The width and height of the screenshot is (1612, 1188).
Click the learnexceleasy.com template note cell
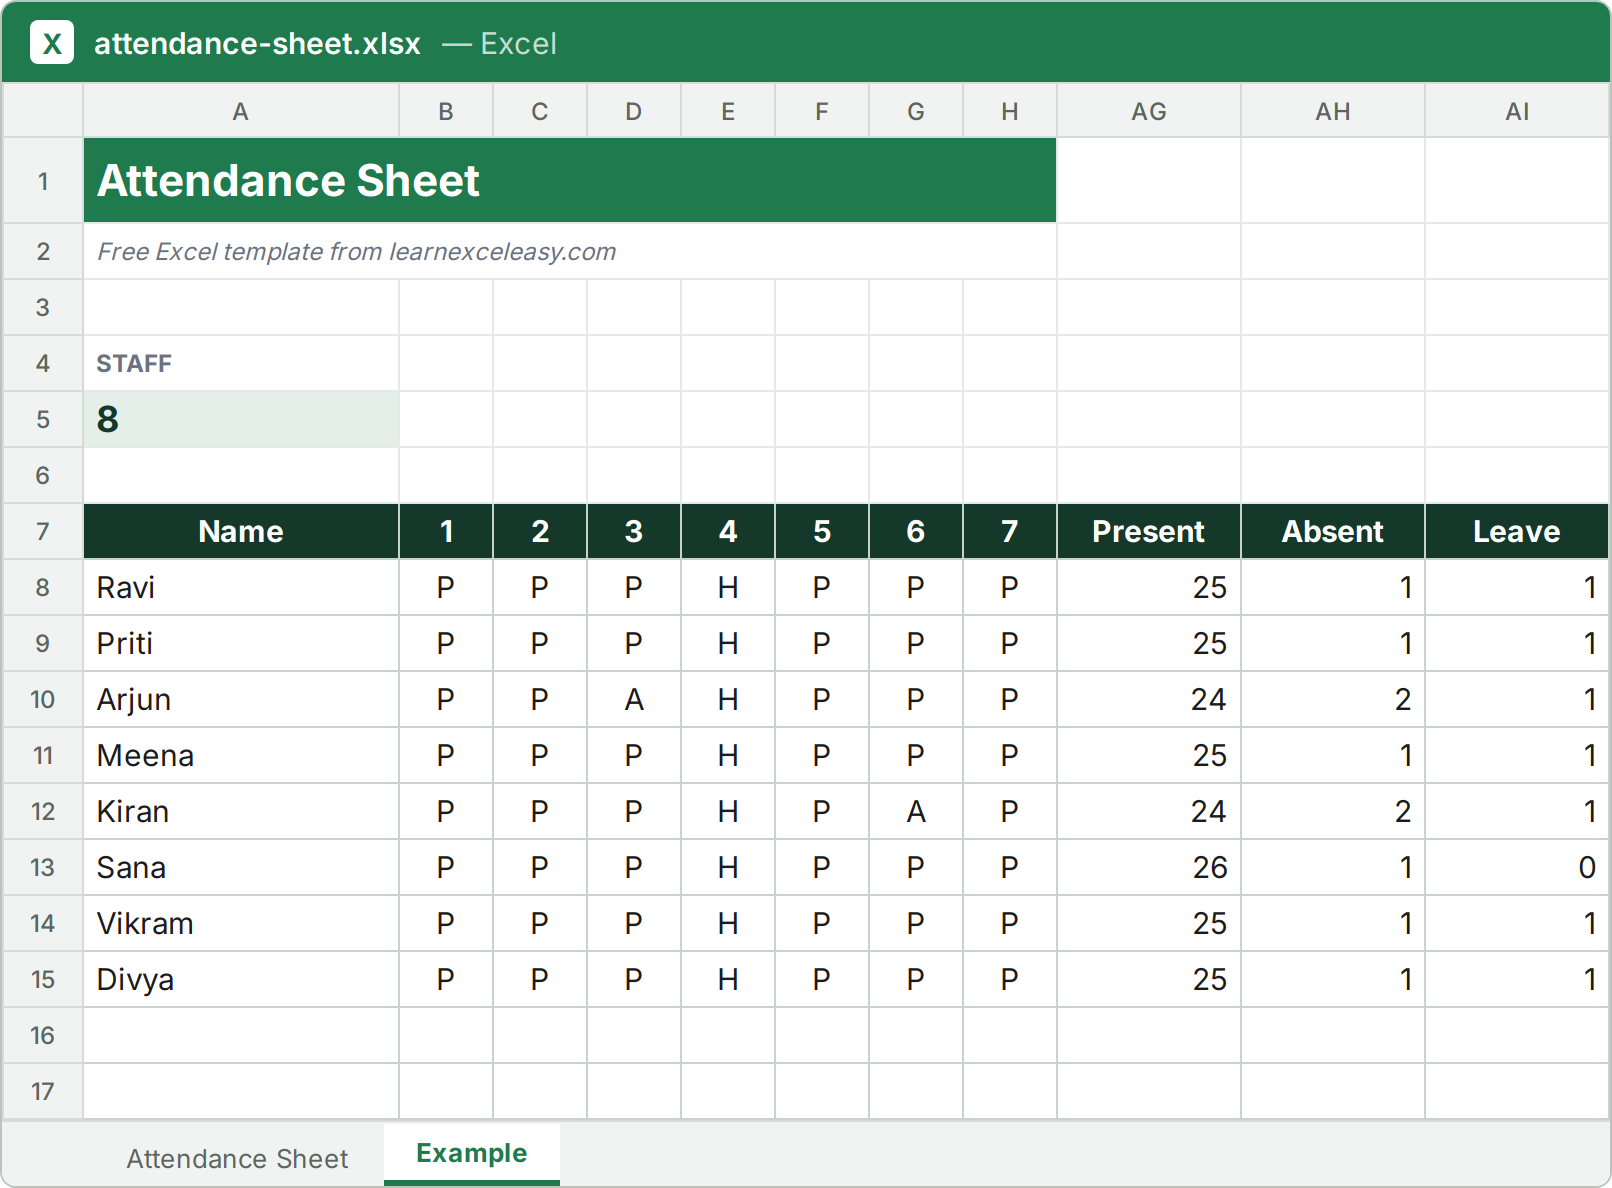pyautogui.click(x=570, y=251)
